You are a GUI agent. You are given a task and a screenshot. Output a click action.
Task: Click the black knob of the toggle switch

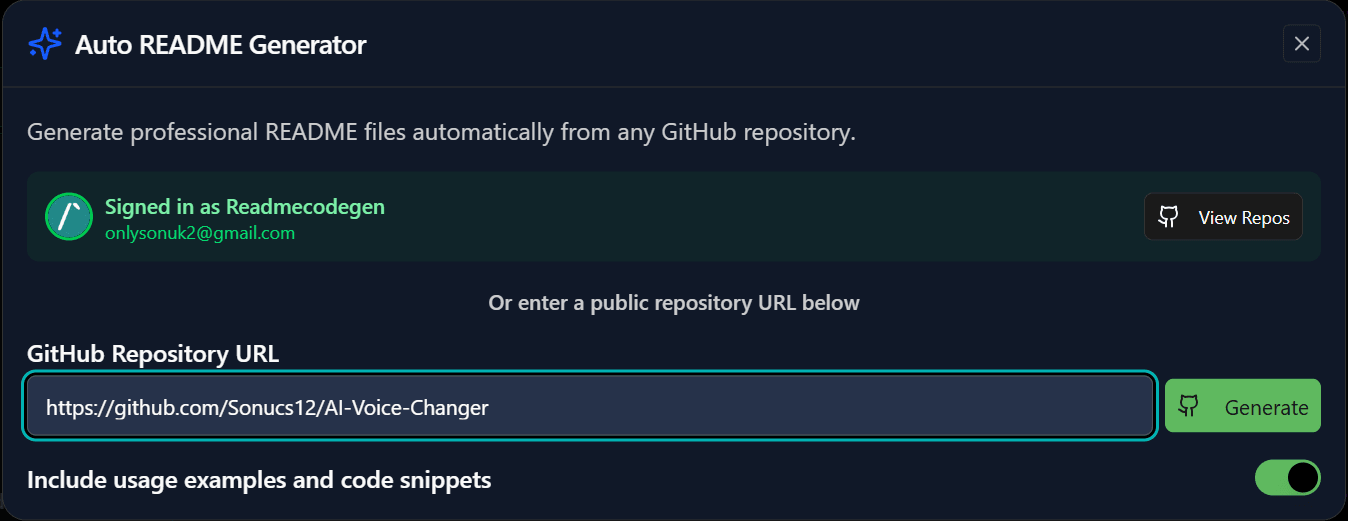click(x=1302, y=478)
